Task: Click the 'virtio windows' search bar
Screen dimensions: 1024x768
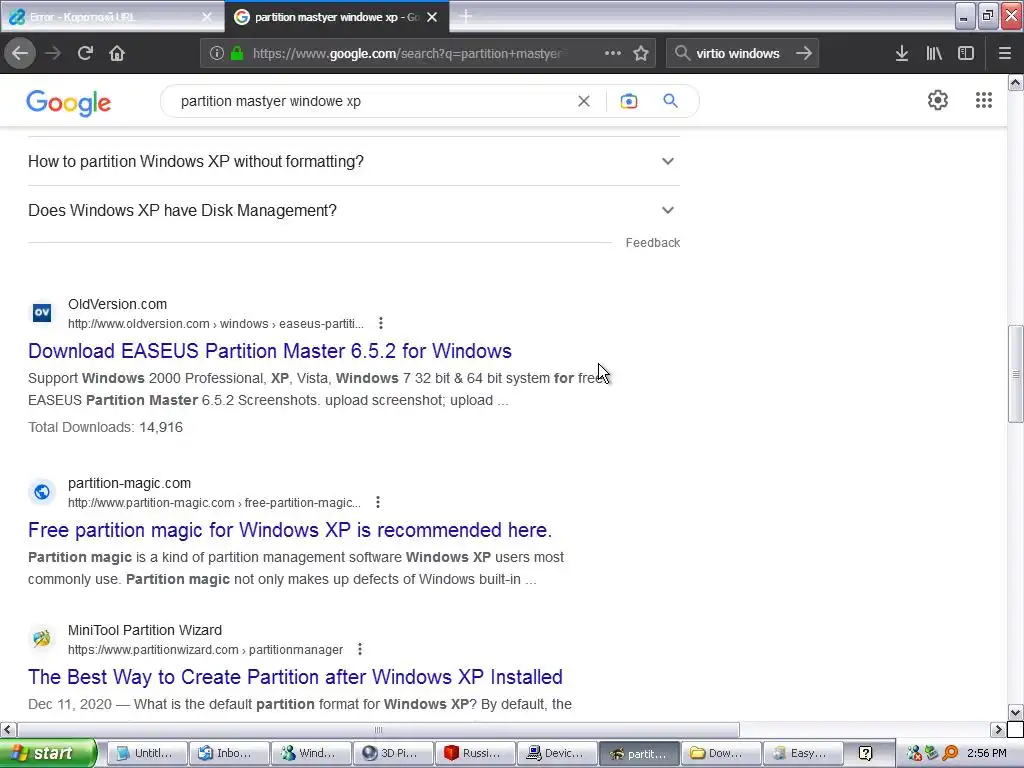Action: click(741, 53)
